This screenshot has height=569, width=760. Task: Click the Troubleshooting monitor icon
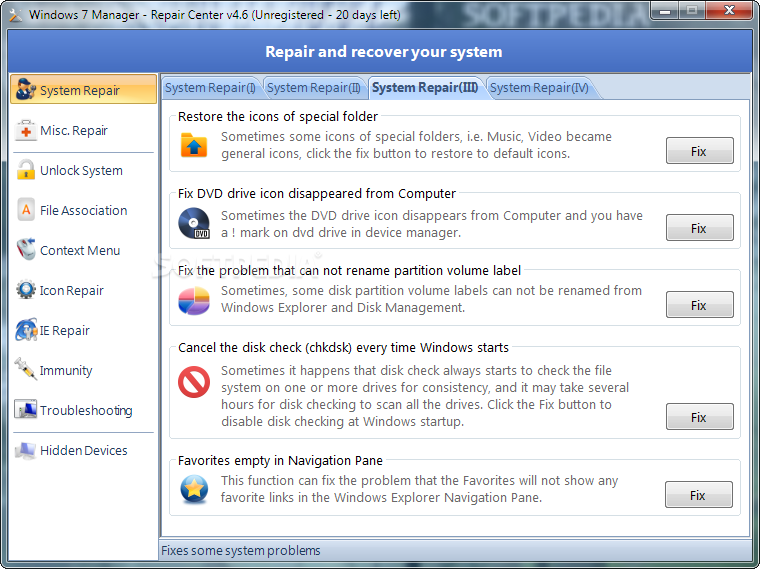click(25, 410)
